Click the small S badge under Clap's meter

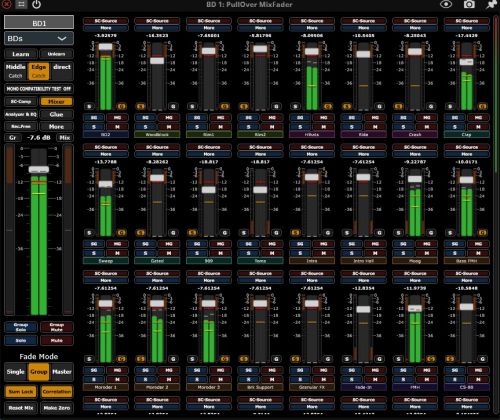pos(450,107)
